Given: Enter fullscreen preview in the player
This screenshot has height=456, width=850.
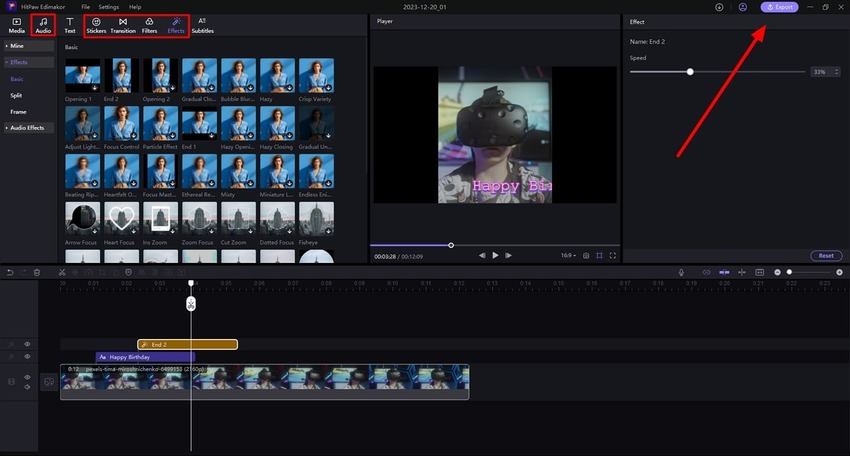Looking at the screenshot, I should (613, 255).
